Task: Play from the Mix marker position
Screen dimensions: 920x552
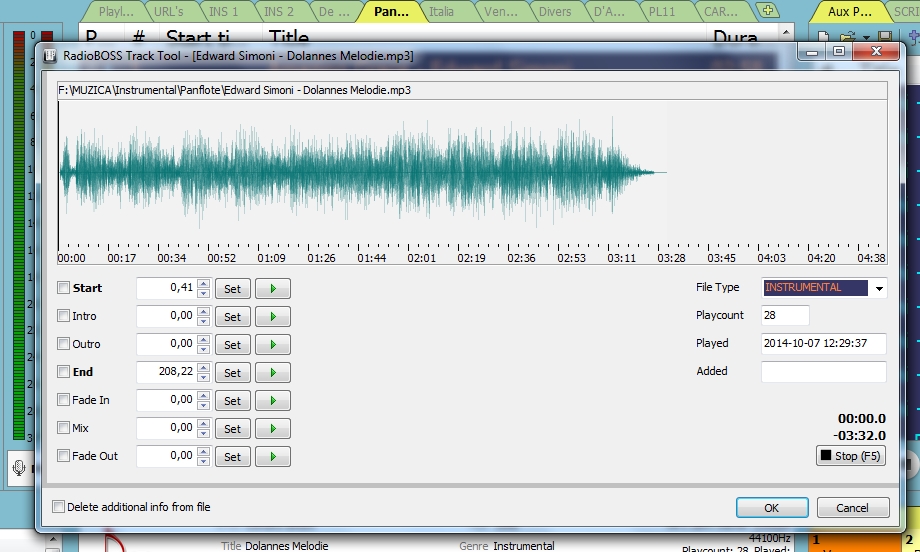Action: click(273, 429)
